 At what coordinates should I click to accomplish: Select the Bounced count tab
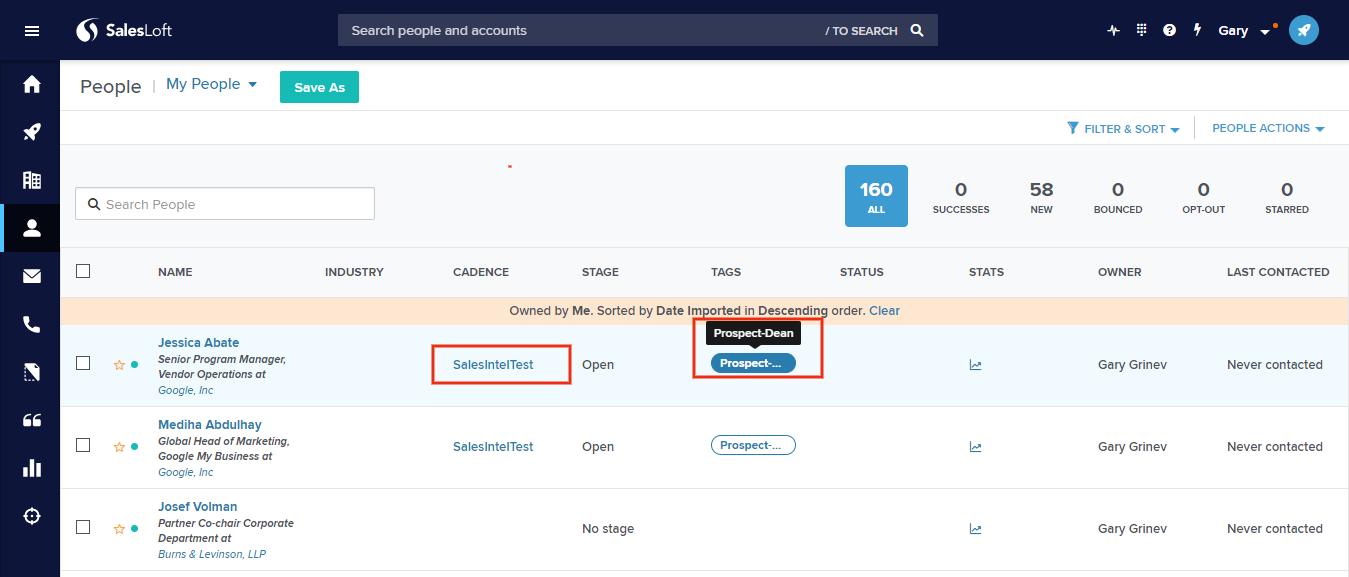[1118, 197]
